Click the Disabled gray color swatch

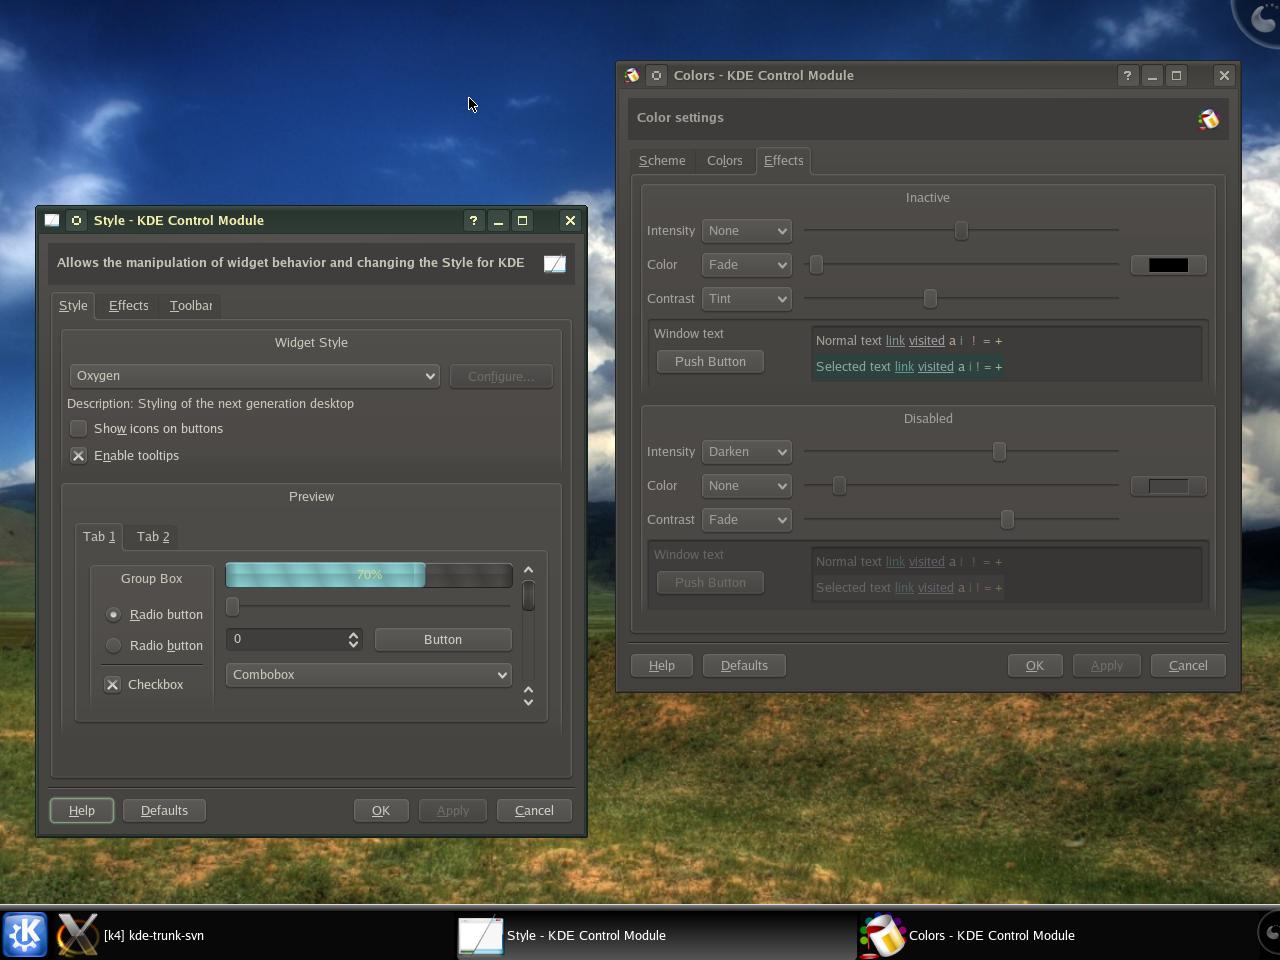click(x=1168, y=486)
